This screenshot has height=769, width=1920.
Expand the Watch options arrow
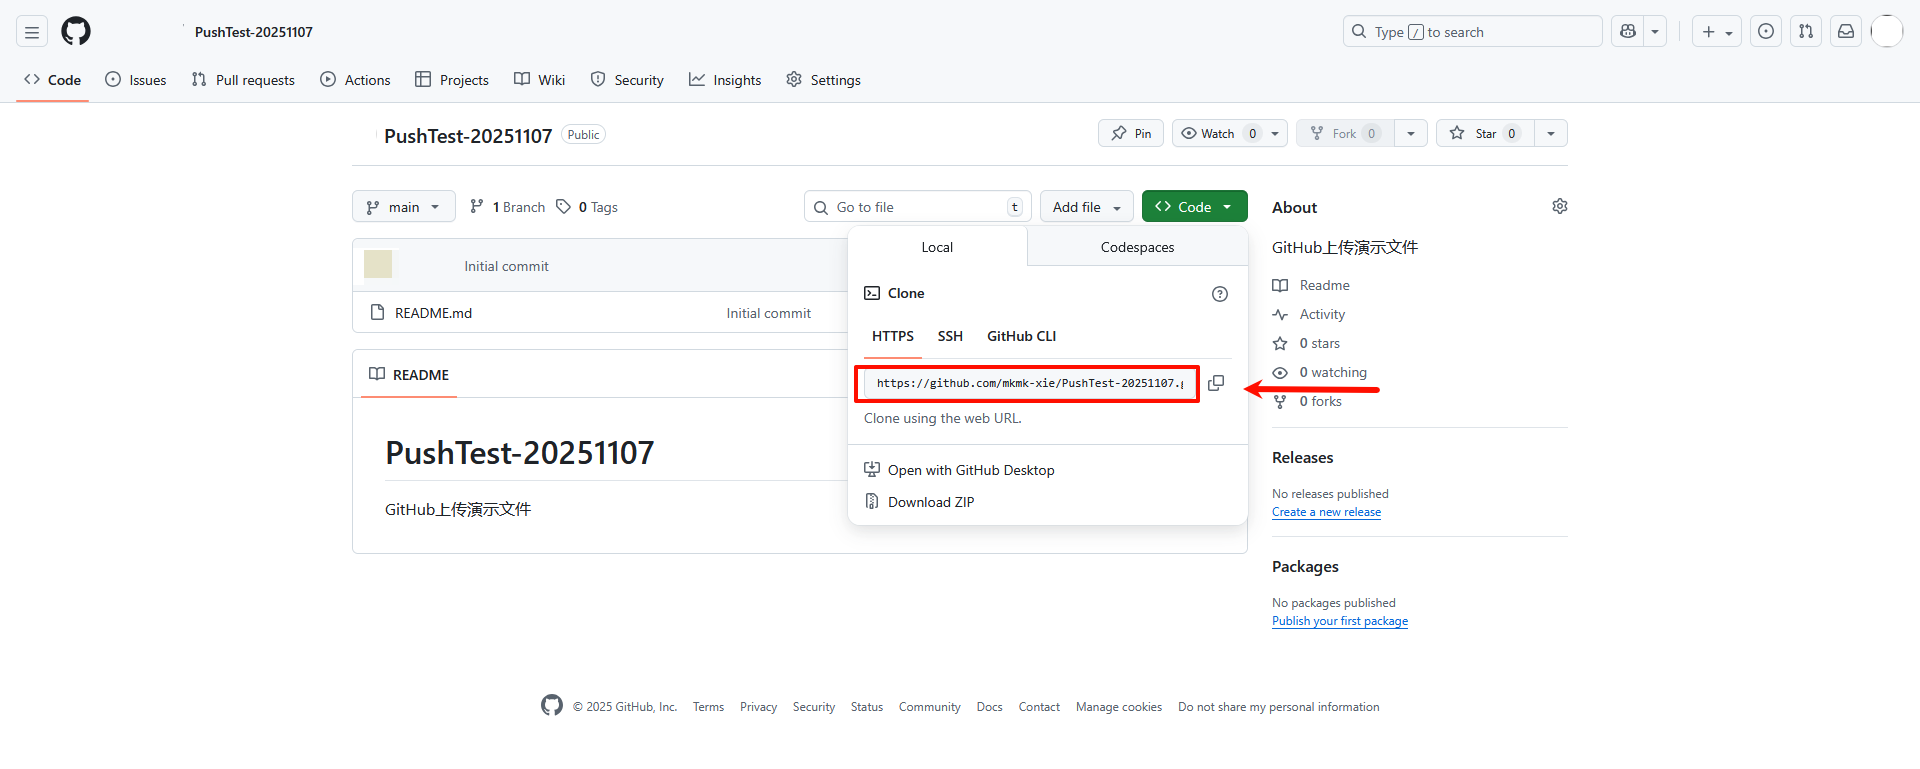1275,133
